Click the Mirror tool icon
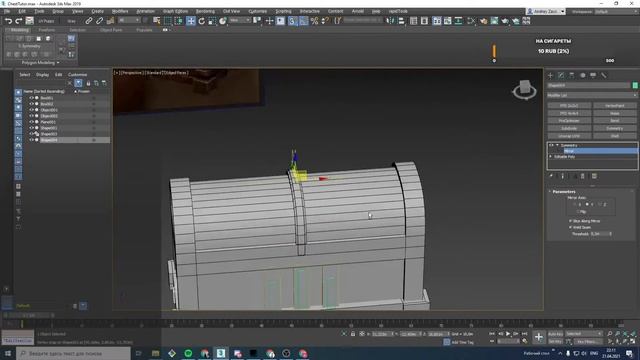Image resolution: width=640 pixels, height=360 pixels. pos(391,20)
